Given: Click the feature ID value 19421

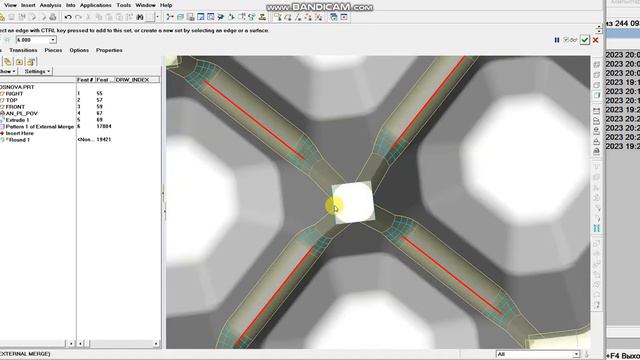Looking at the screenshot, I should pos(104,140).
